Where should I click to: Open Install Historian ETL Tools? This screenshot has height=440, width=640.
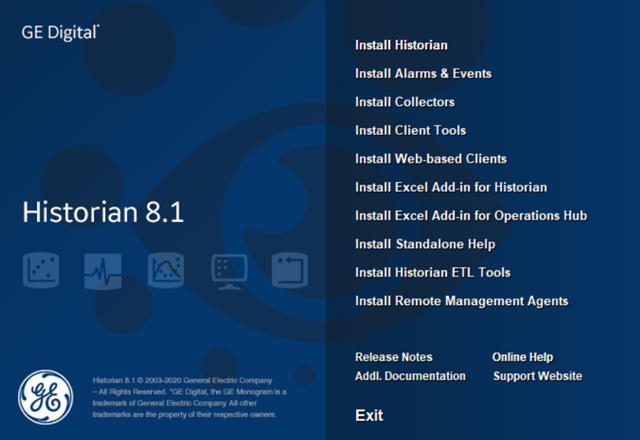(433, 273)
